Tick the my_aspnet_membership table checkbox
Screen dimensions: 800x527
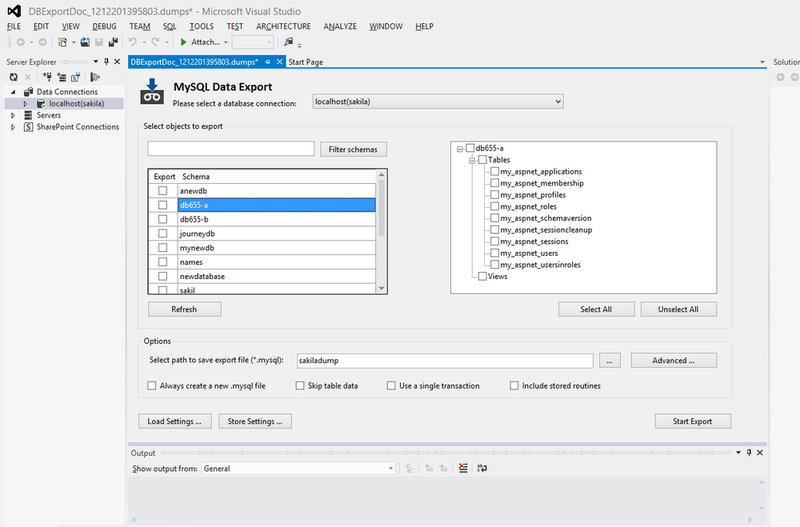494,183
